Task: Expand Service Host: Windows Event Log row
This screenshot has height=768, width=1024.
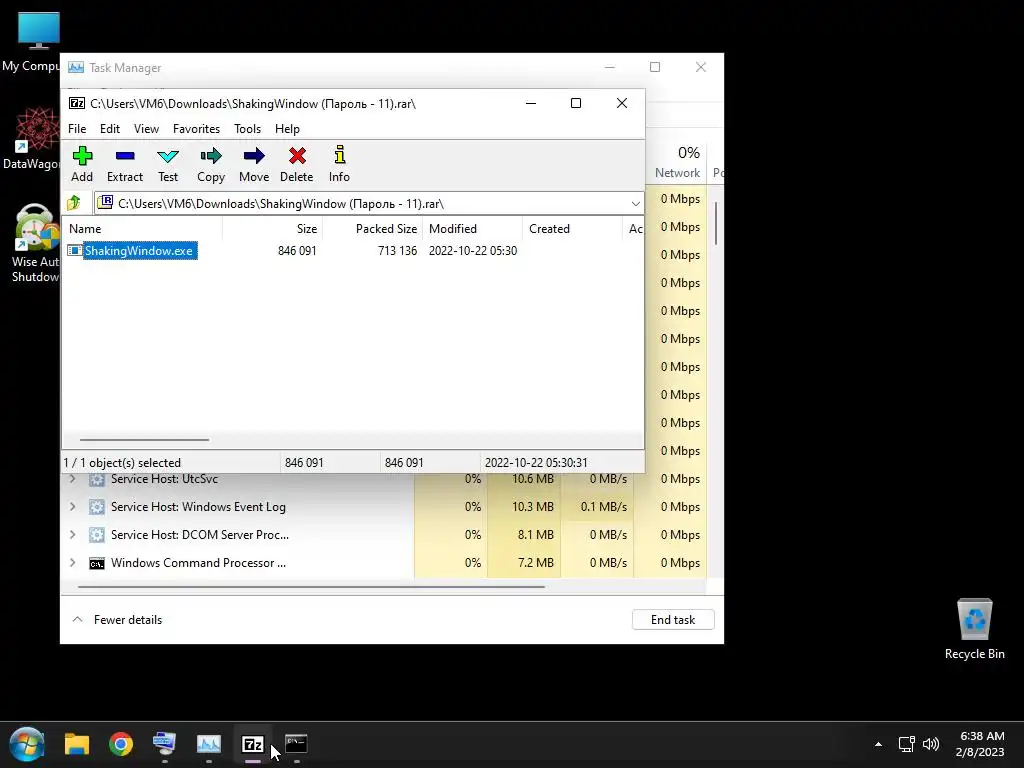Action: point(72,507)
